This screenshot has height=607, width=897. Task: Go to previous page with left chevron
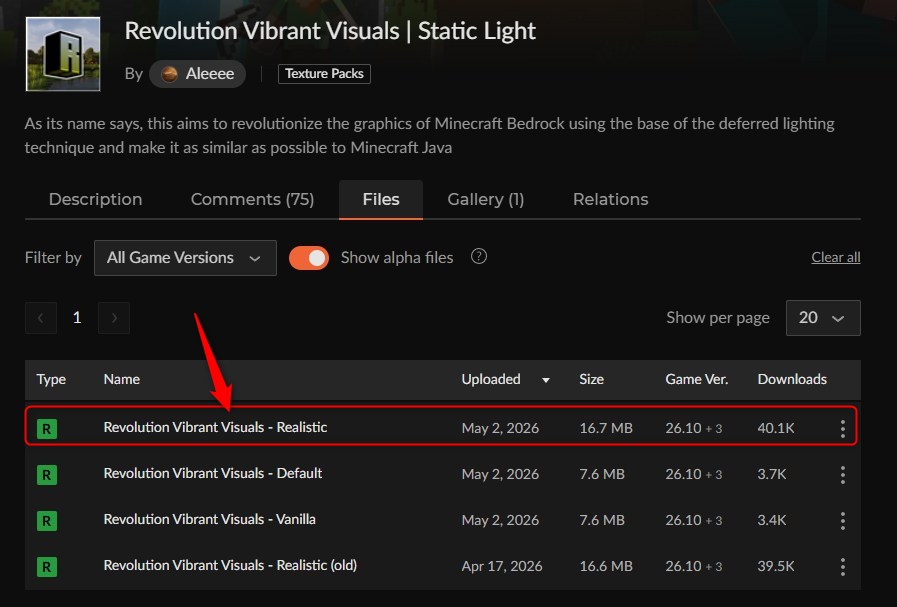(41, 318)
